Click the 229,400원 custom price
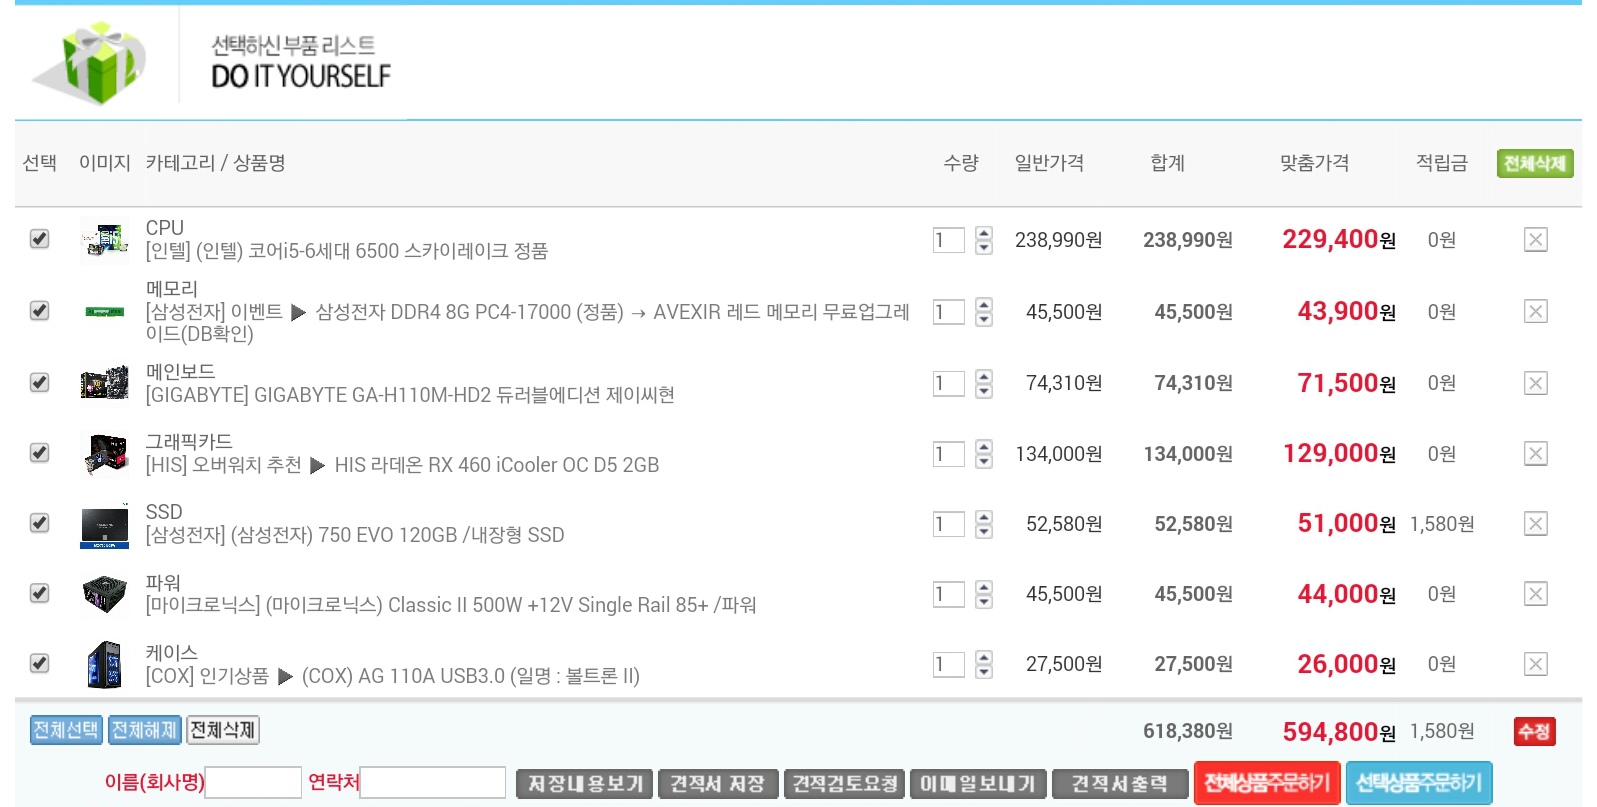1597x807 pixels. (1339, 240)
